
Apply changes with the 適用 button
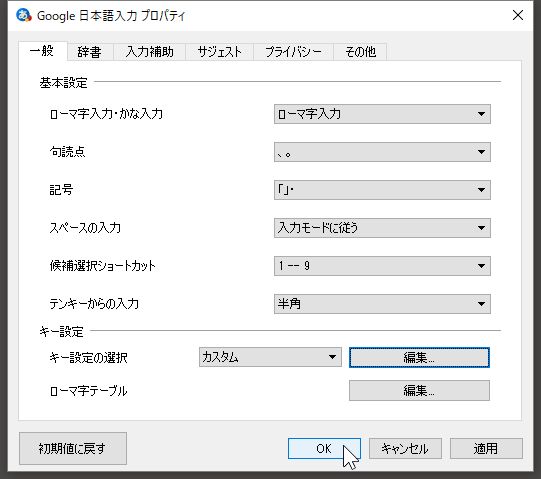(x=486, y=449)
